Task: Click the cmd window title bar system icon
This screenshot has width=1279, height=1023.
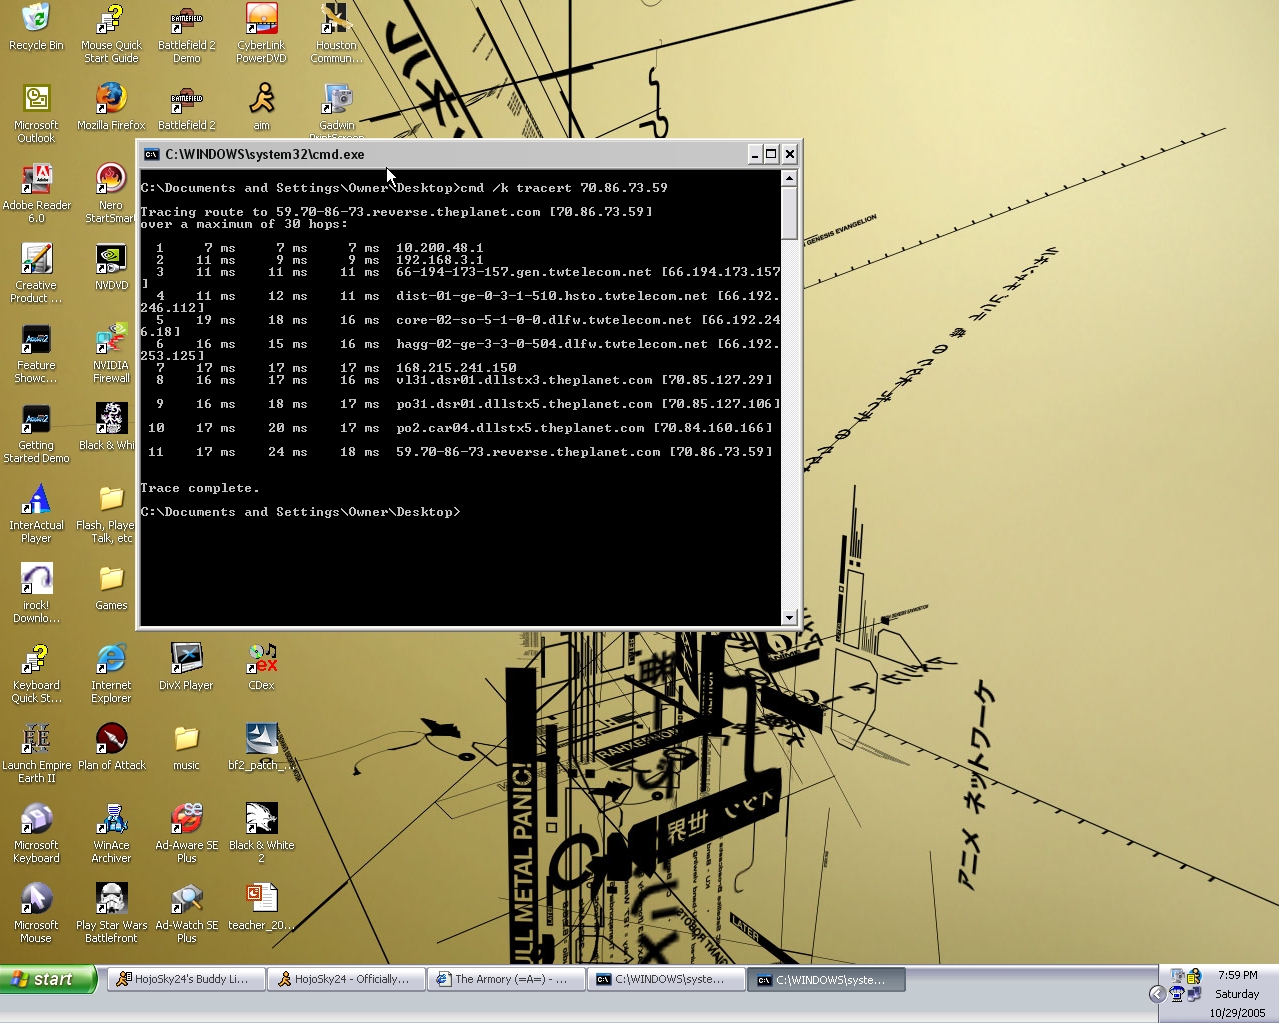Action: pos(152,154)
